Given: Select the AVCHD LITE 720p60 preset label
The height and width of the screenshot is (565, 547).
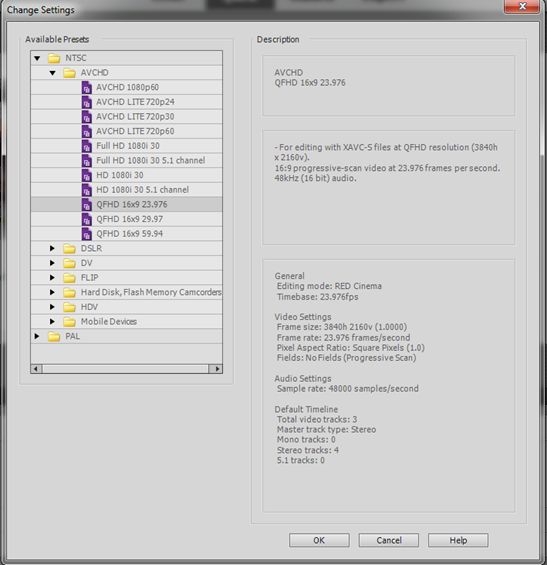Looking at the screenshot, I should (135, 131).
